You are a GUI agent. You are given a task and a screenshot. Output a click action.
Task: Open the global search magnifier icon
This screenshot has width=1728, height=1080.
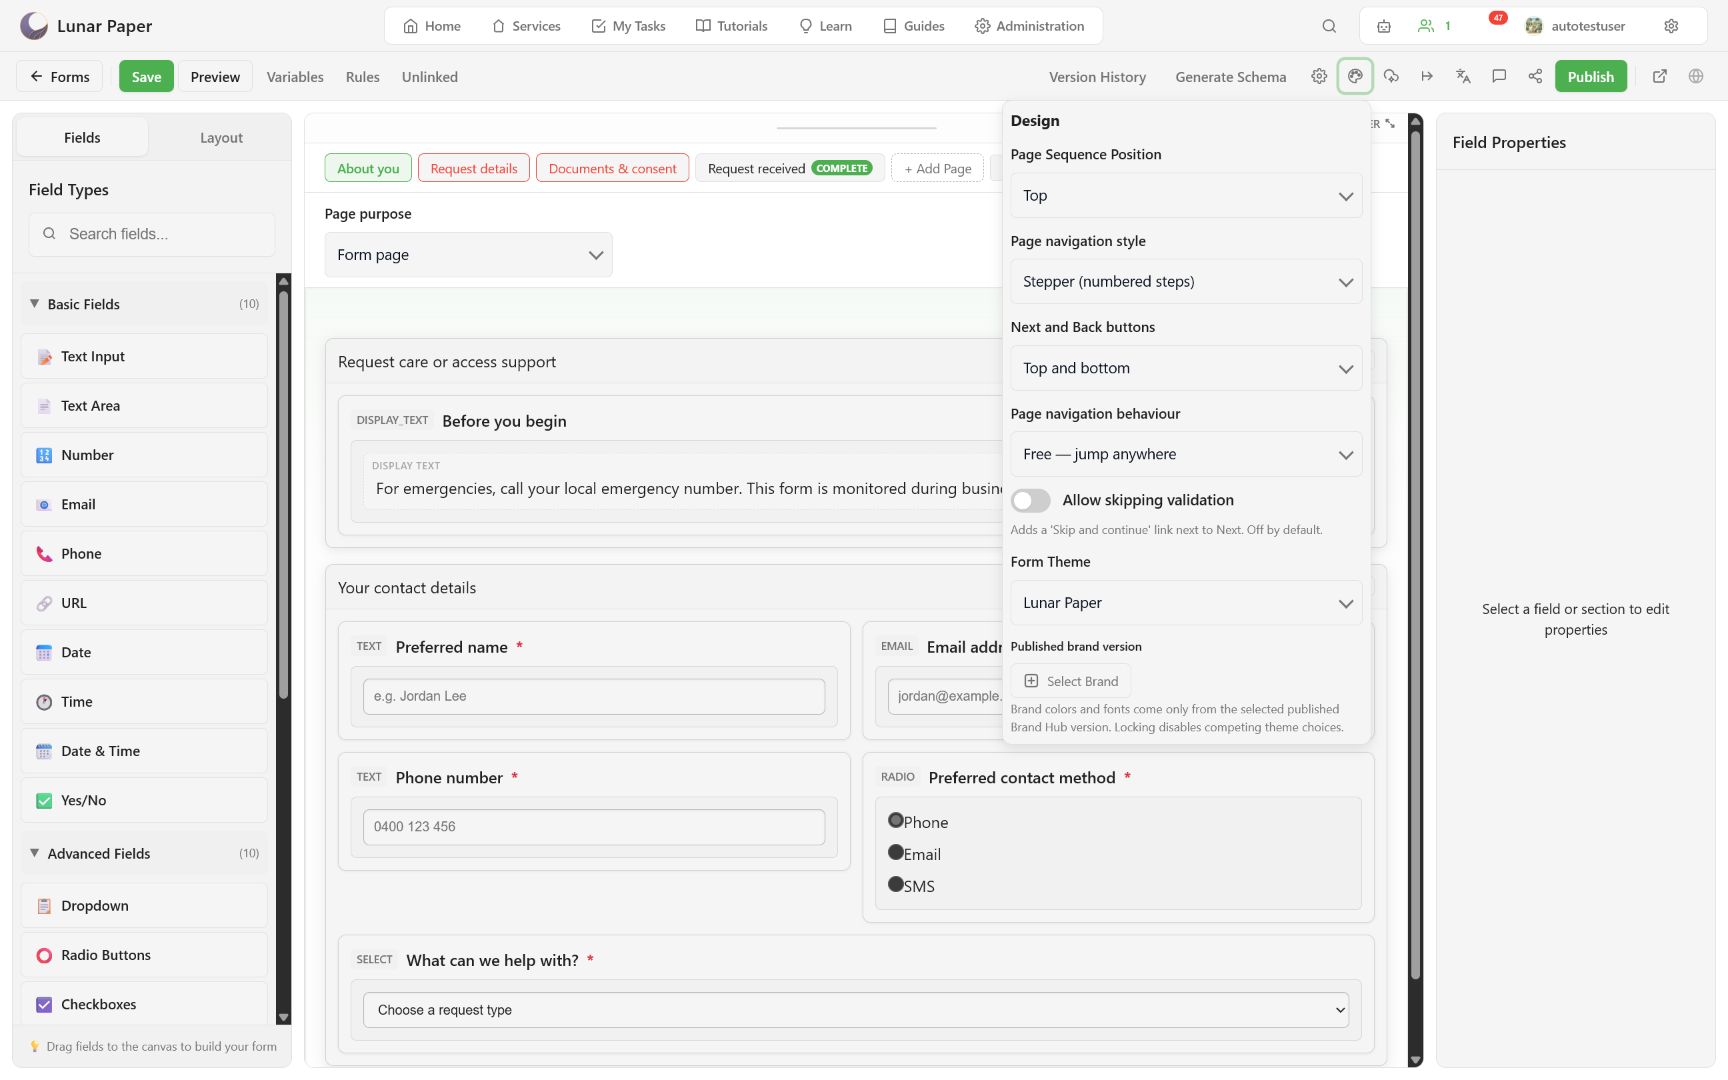coord(1329,26)
